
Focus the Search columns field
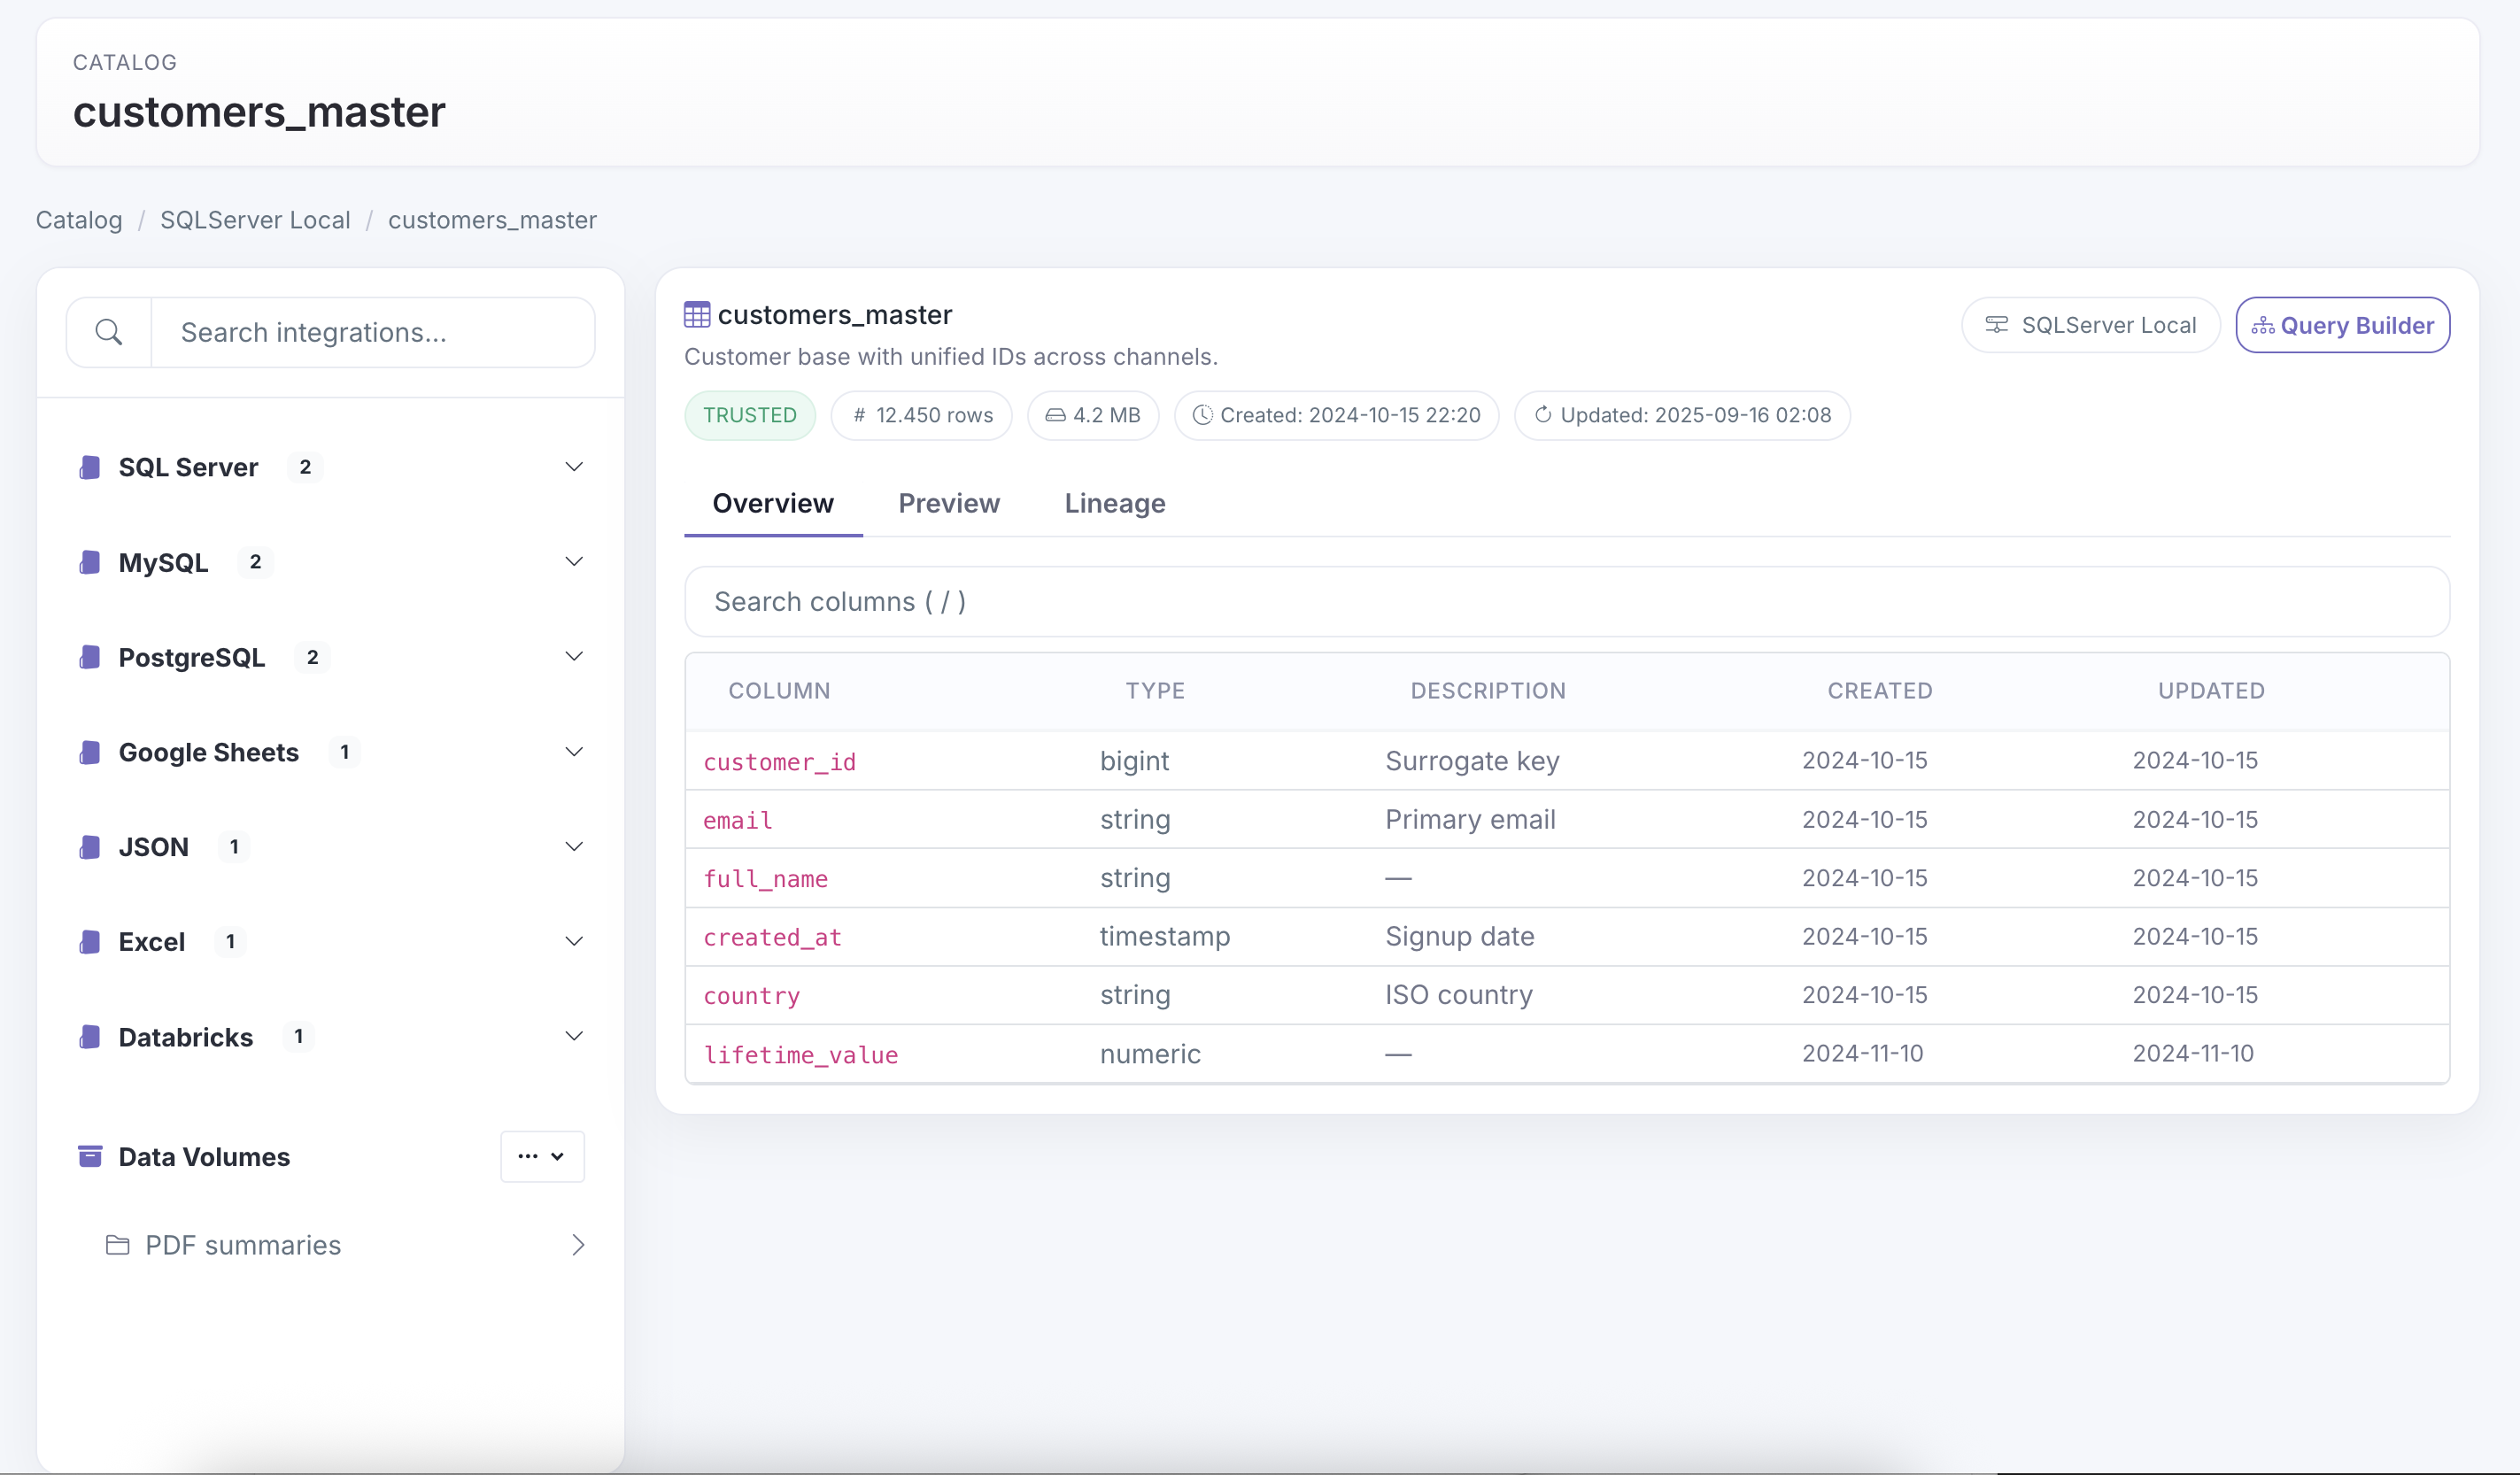pos(1566,602)
